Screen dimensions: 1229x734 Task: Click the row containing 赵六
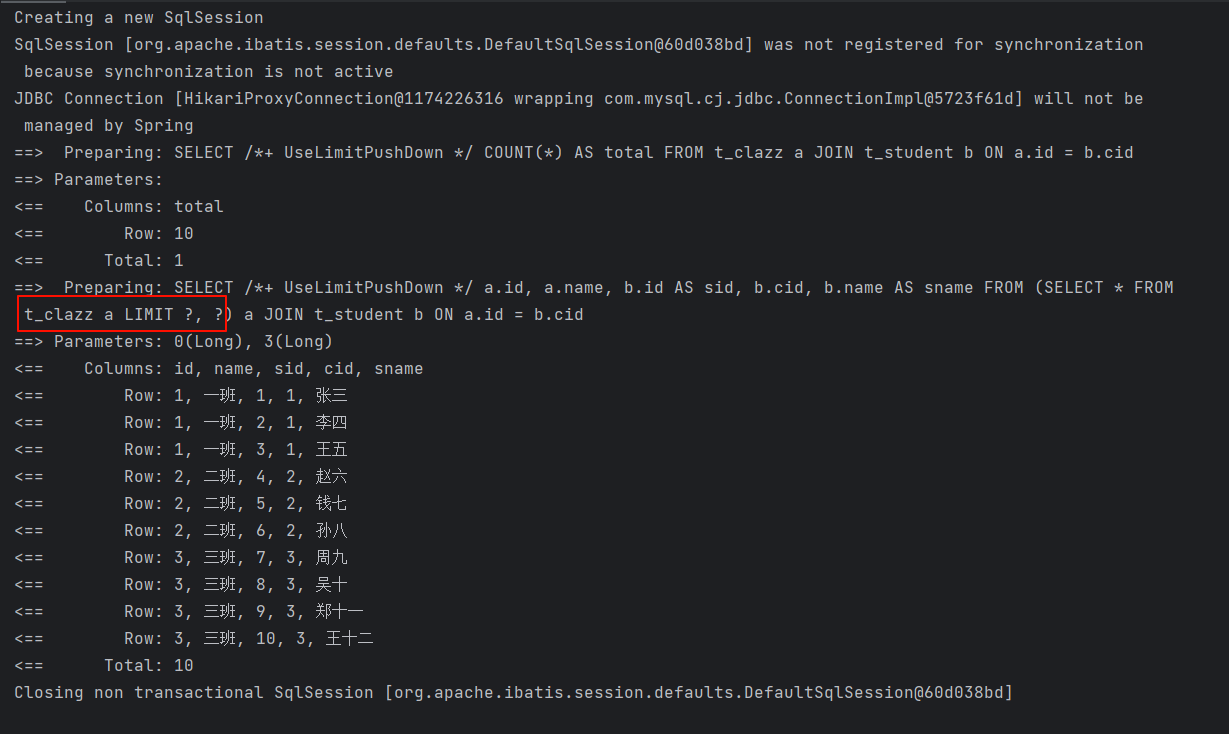tap(235, 477)
